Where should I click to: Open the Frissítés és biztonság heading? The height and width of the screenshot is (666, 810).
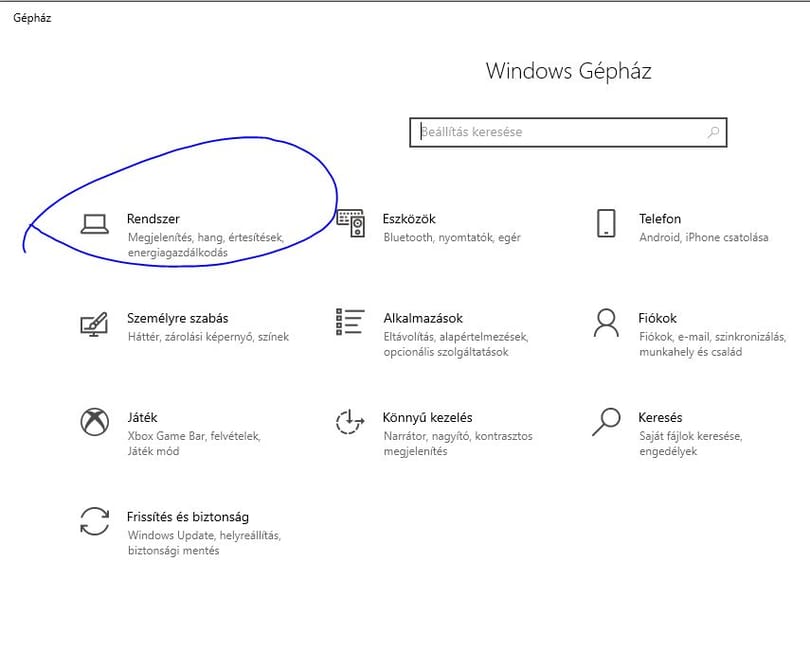[x=188, y=517]
